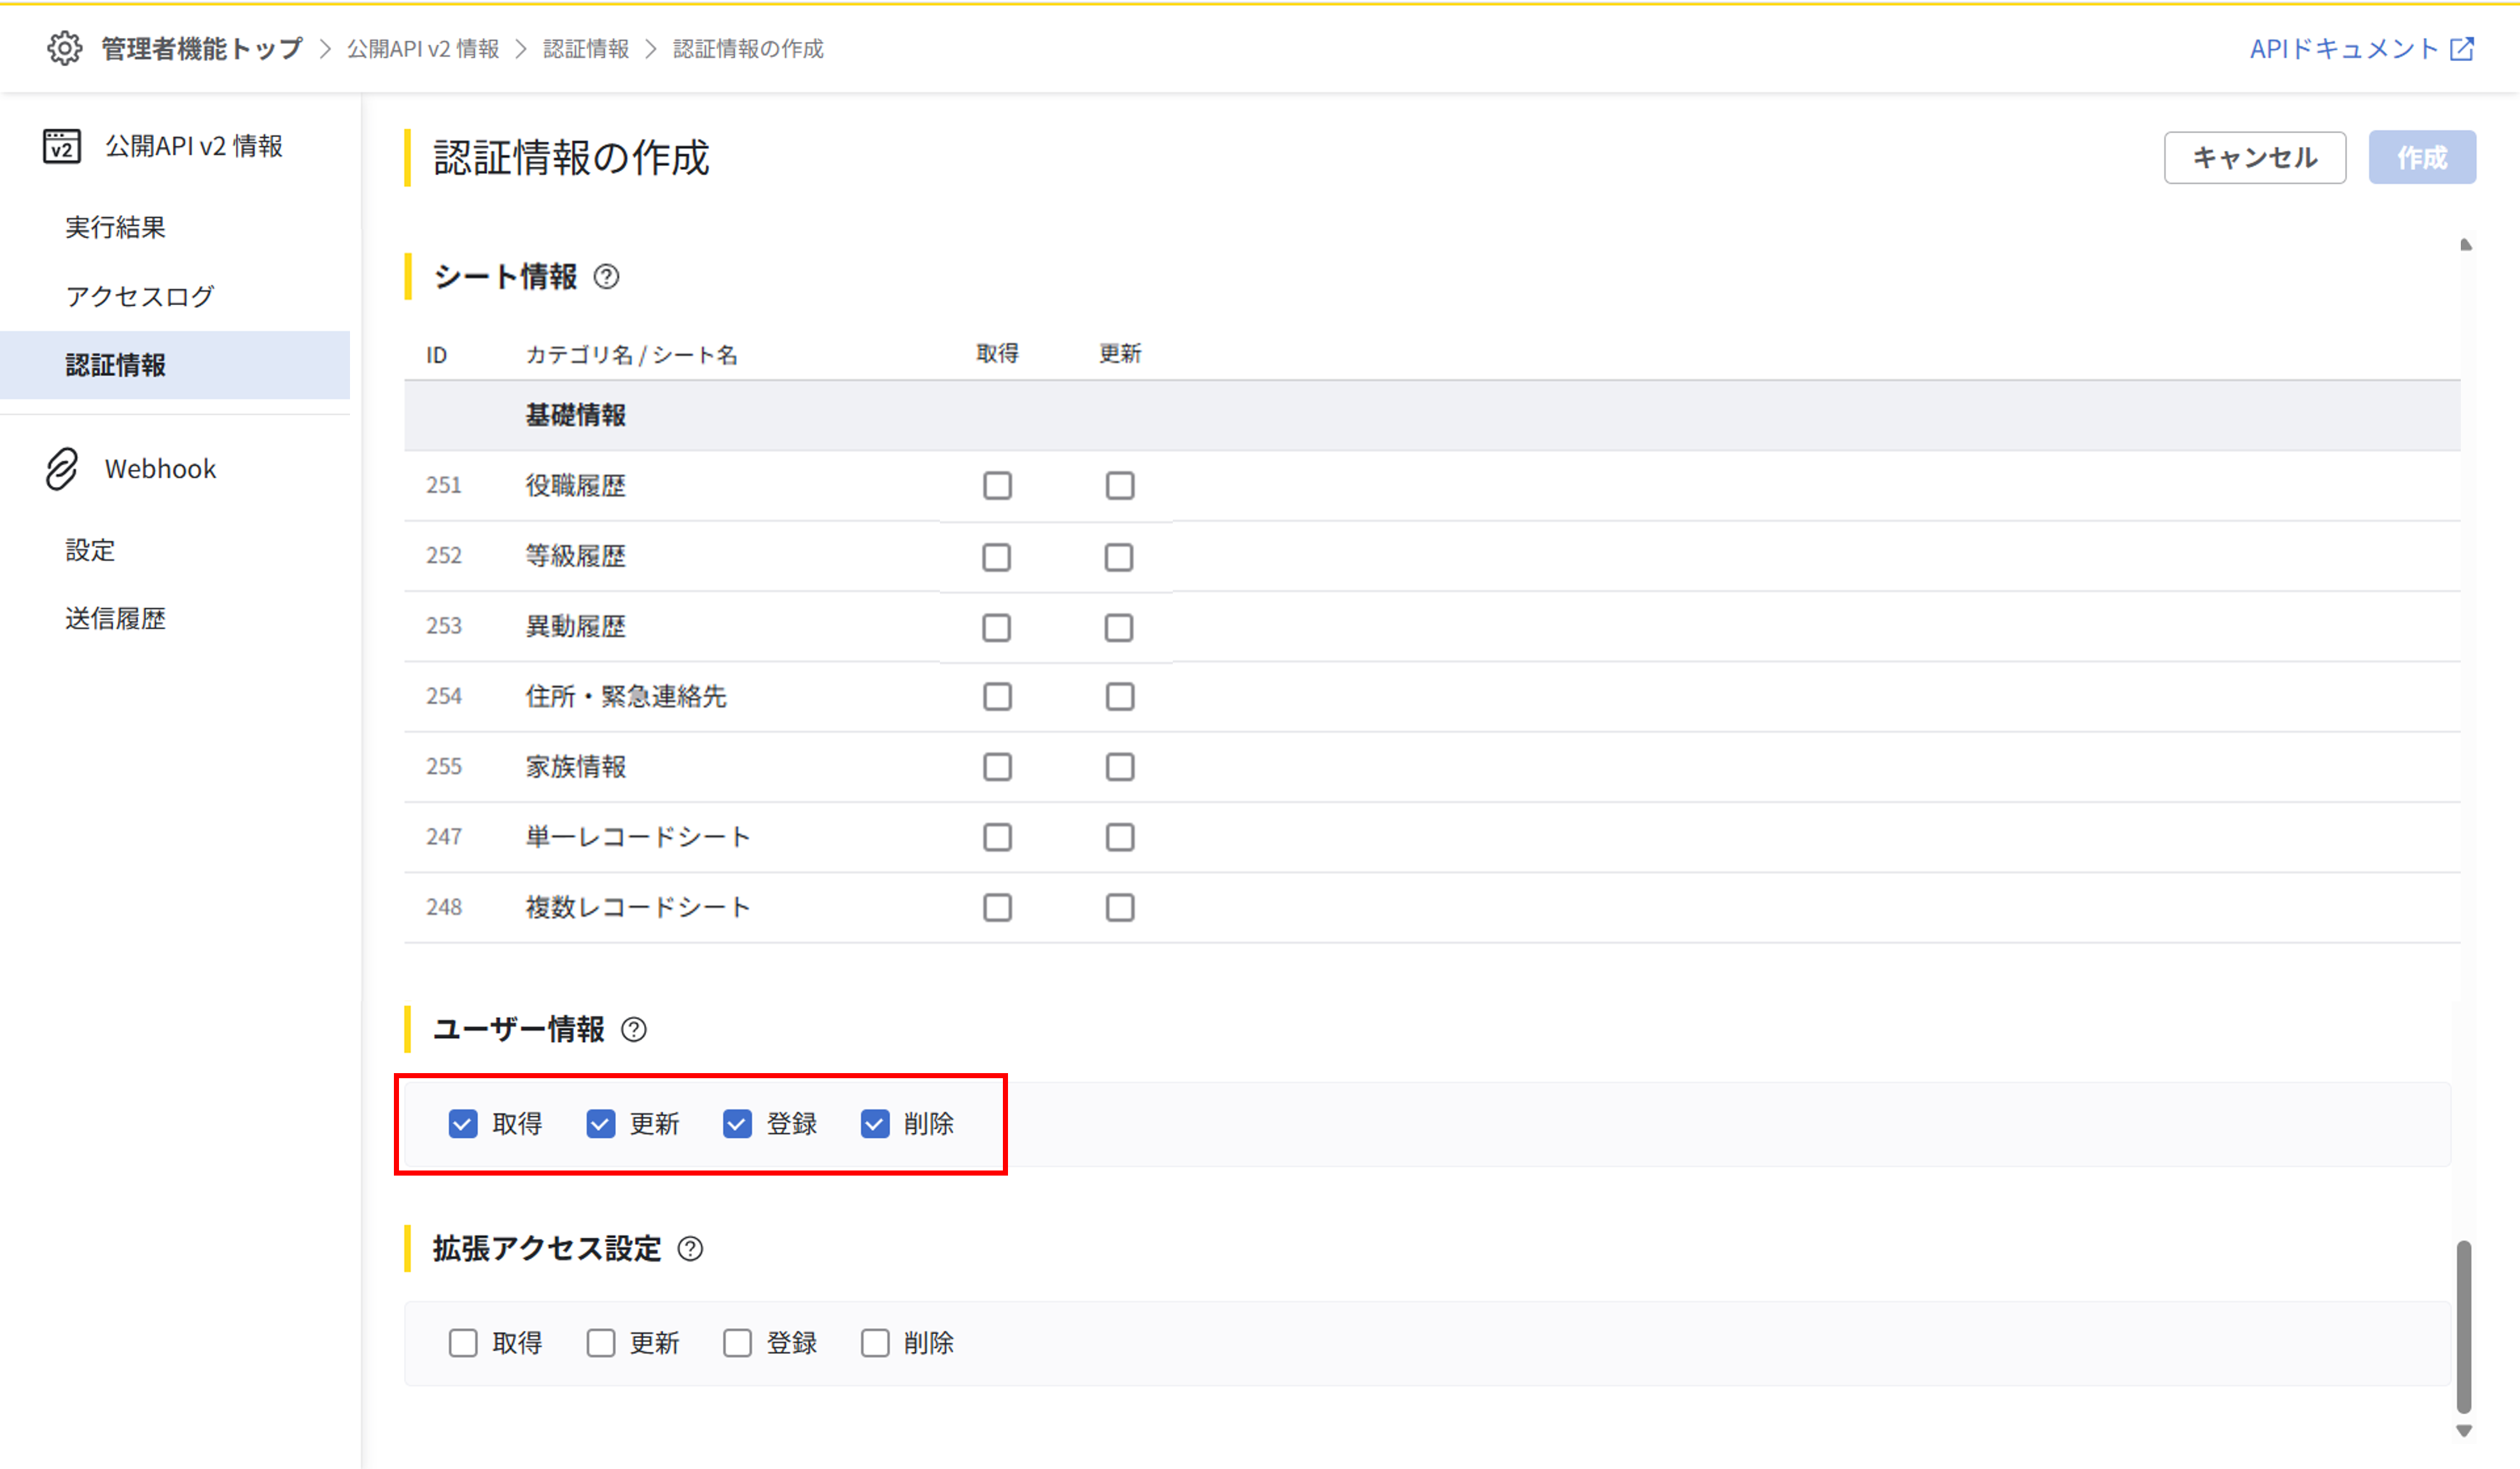2520x1469 pixels.
Task: Check 更新 for 異動履歴 row
Action: (x=1119, y=628)
